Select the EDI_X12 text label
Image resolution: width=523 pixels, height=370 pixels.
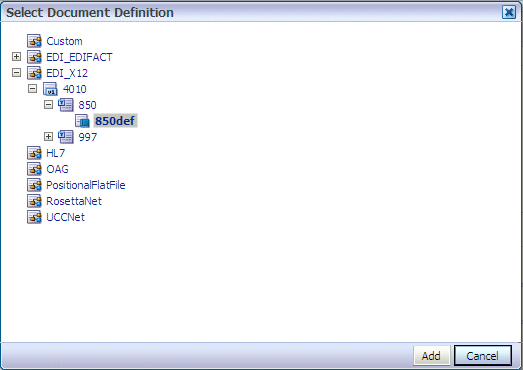67,73
